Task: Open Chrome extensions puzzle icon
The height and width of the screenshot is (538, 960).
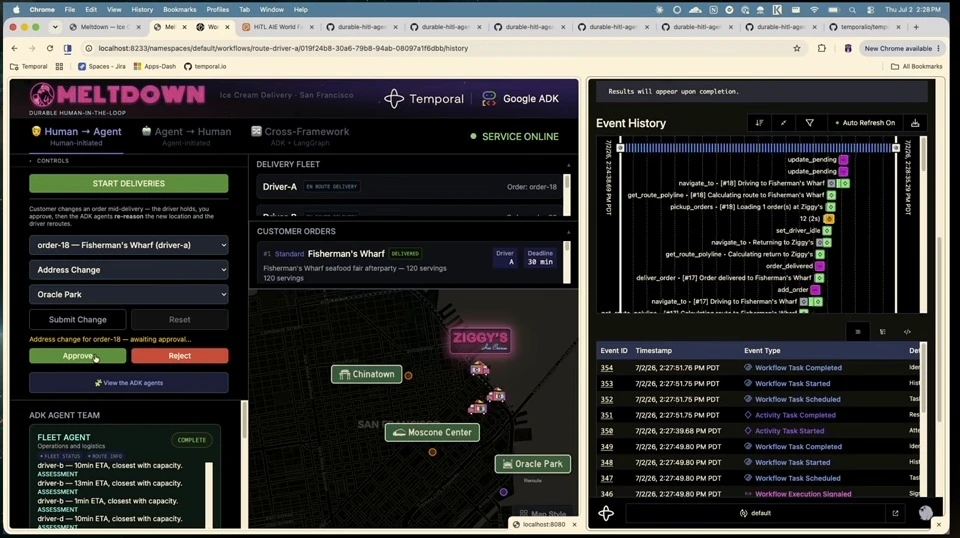Action: point(822,48)
